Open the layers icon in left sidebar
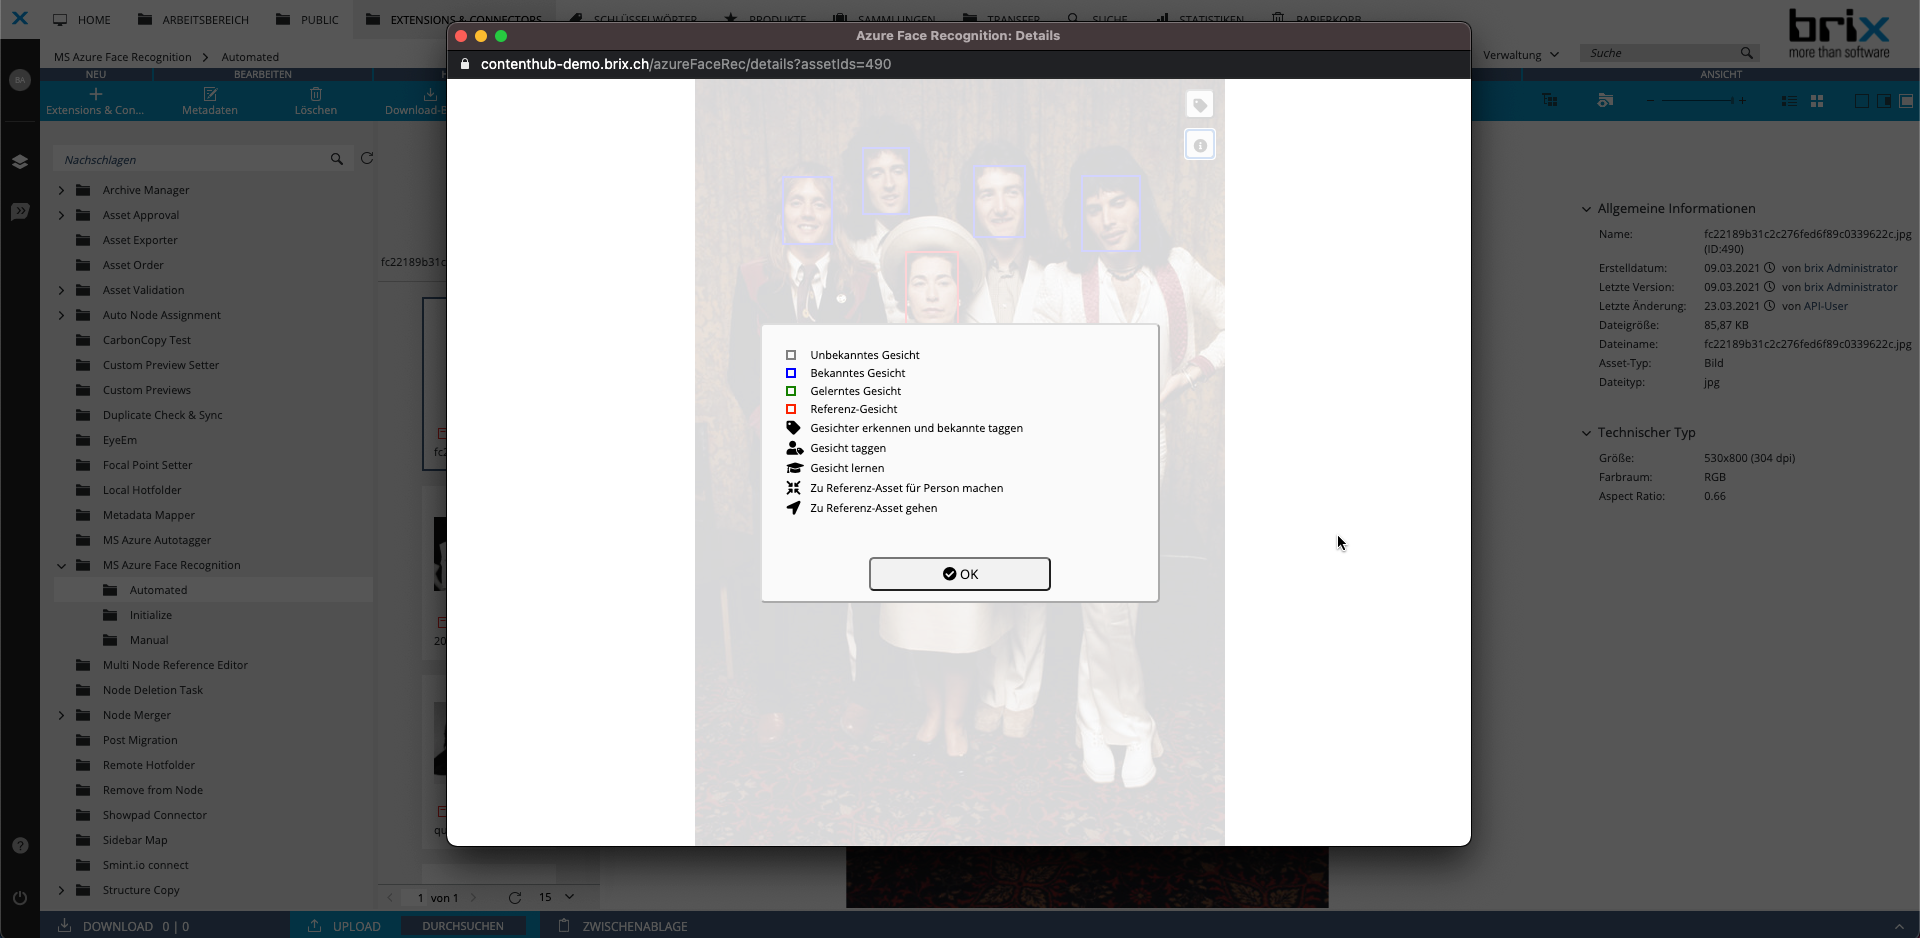Image resolution: width=1920 pixels, height=938 pixels. 20,162
